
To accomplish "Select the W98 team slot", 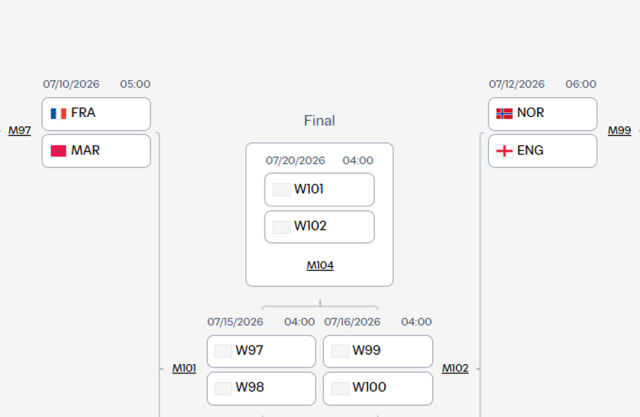I will click(x=261, y=389).
